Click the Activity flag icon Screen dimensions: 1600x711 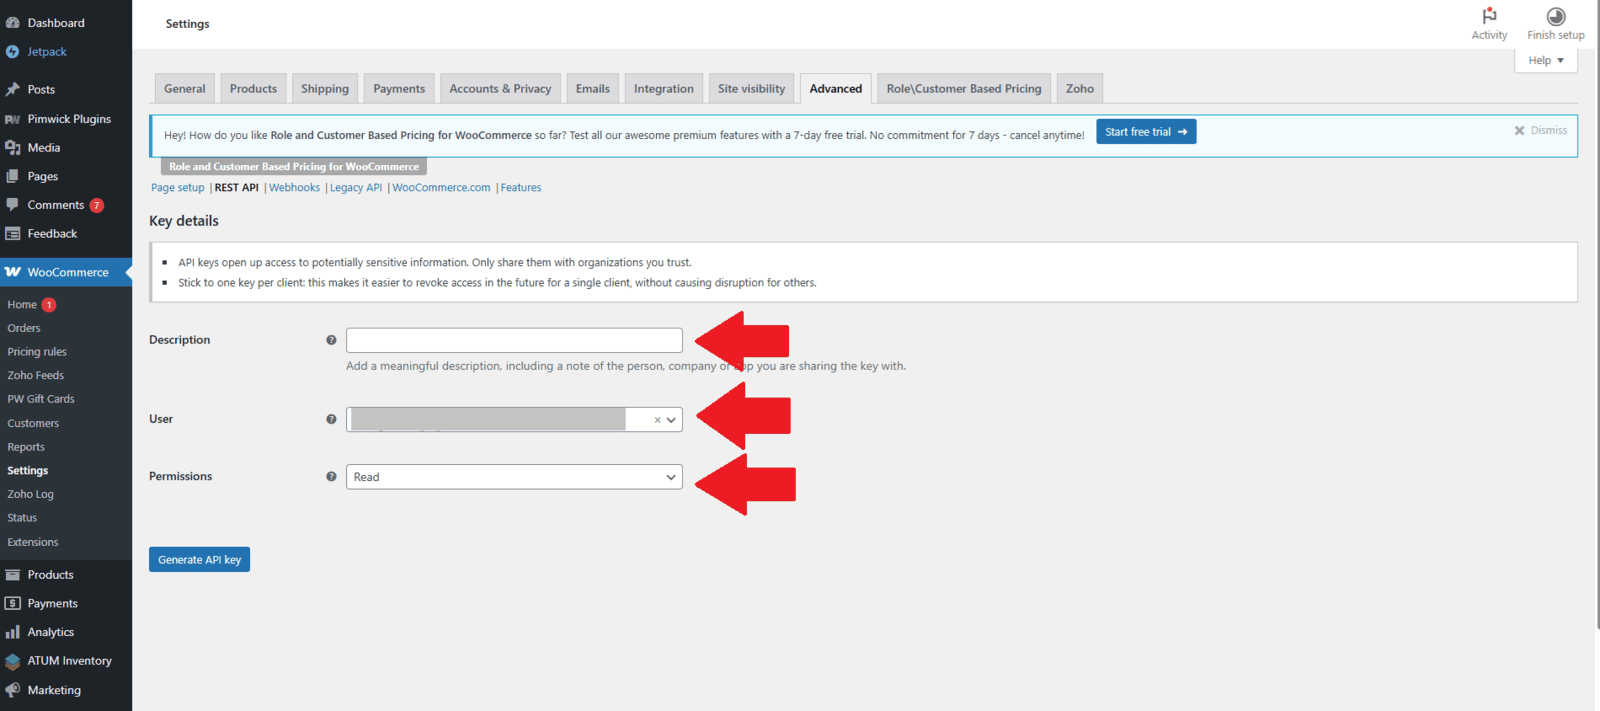coord(1489,16)
